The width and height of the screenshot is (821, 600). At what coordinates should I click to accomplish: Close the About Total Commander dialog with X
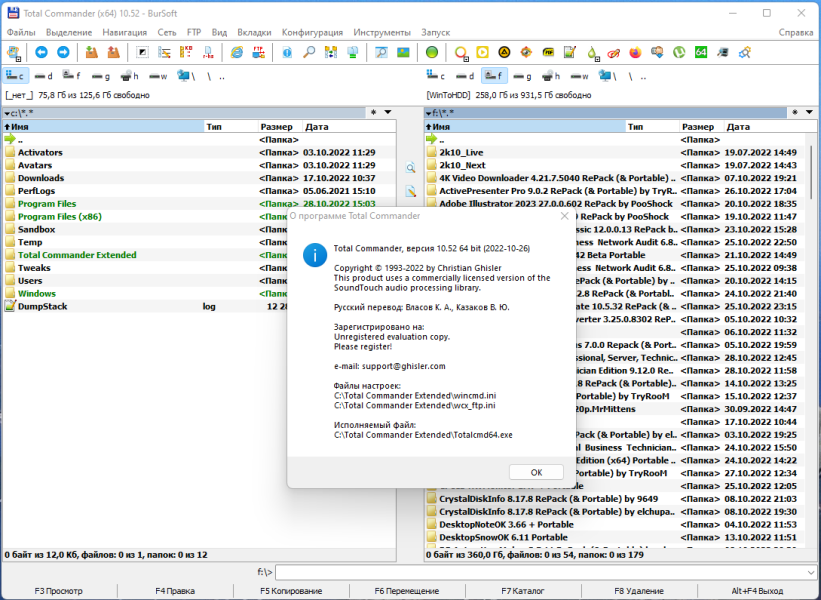click(564, 216)
